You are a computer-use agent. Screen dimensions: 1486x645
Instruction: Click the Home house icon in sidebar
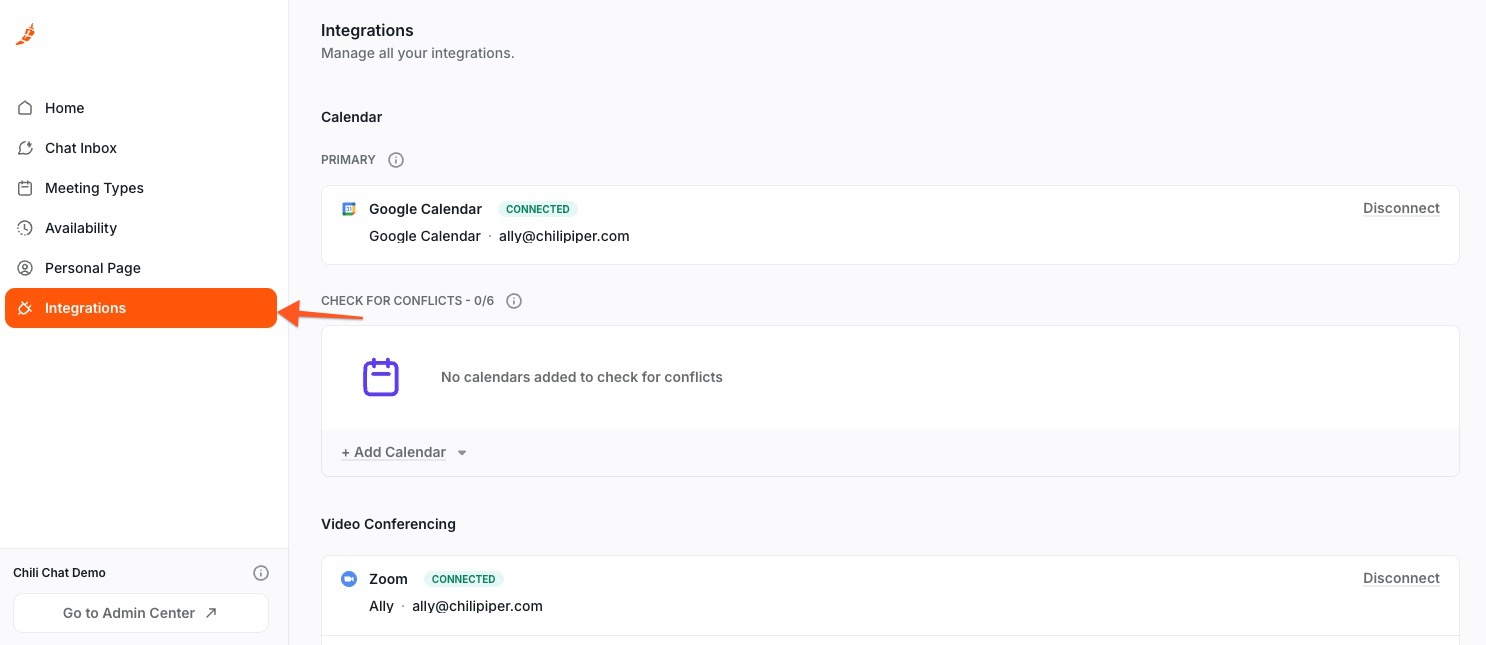(25, 108)
